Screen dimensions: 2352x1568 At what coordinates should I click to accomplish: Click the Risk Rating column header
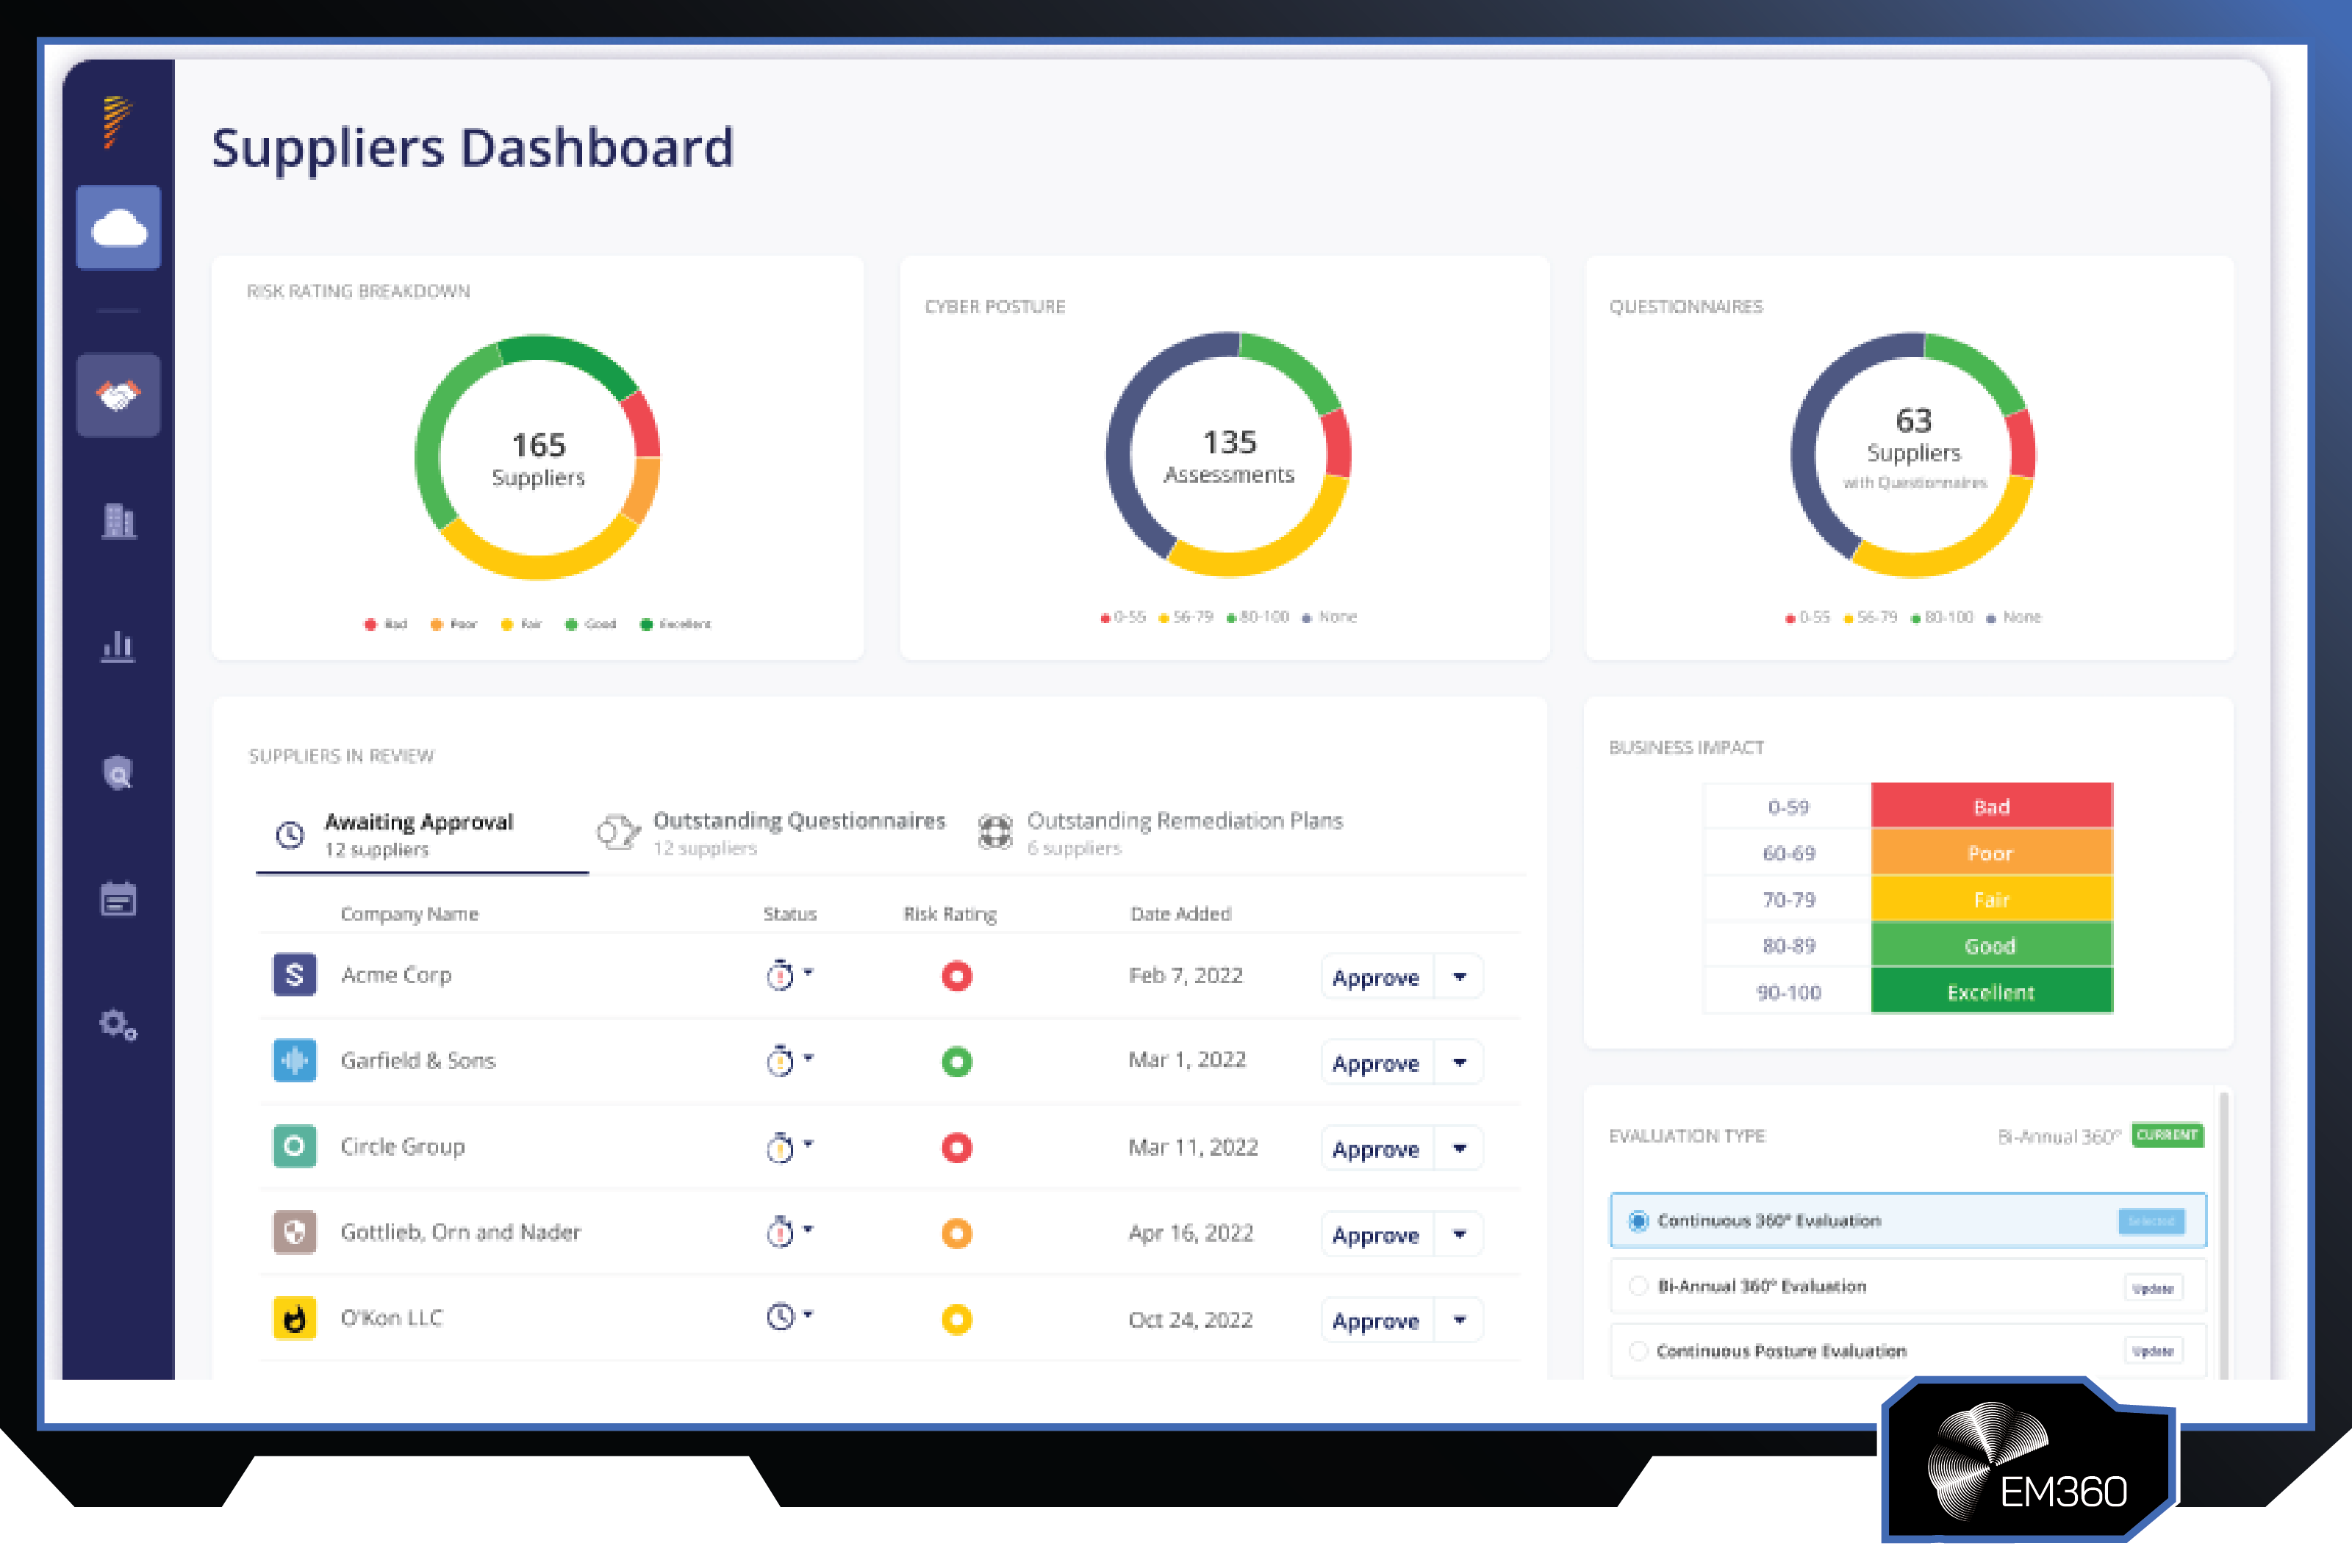coord(950,914)
